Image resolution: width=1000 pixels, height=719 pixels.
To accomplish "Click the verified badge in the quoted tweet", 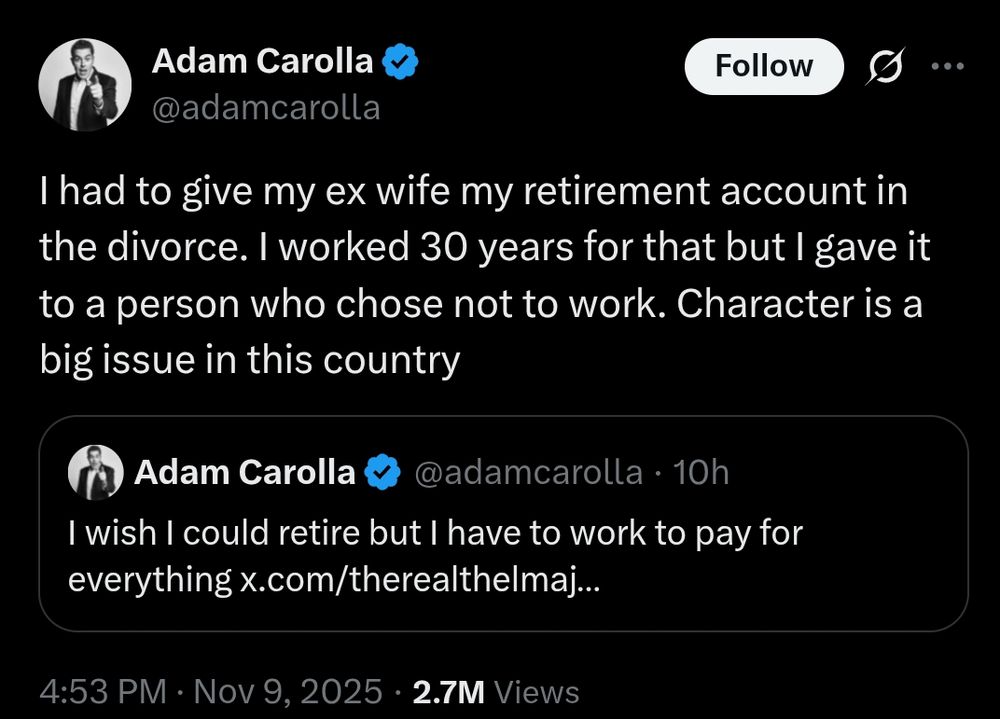I will [x=384, y=473].
